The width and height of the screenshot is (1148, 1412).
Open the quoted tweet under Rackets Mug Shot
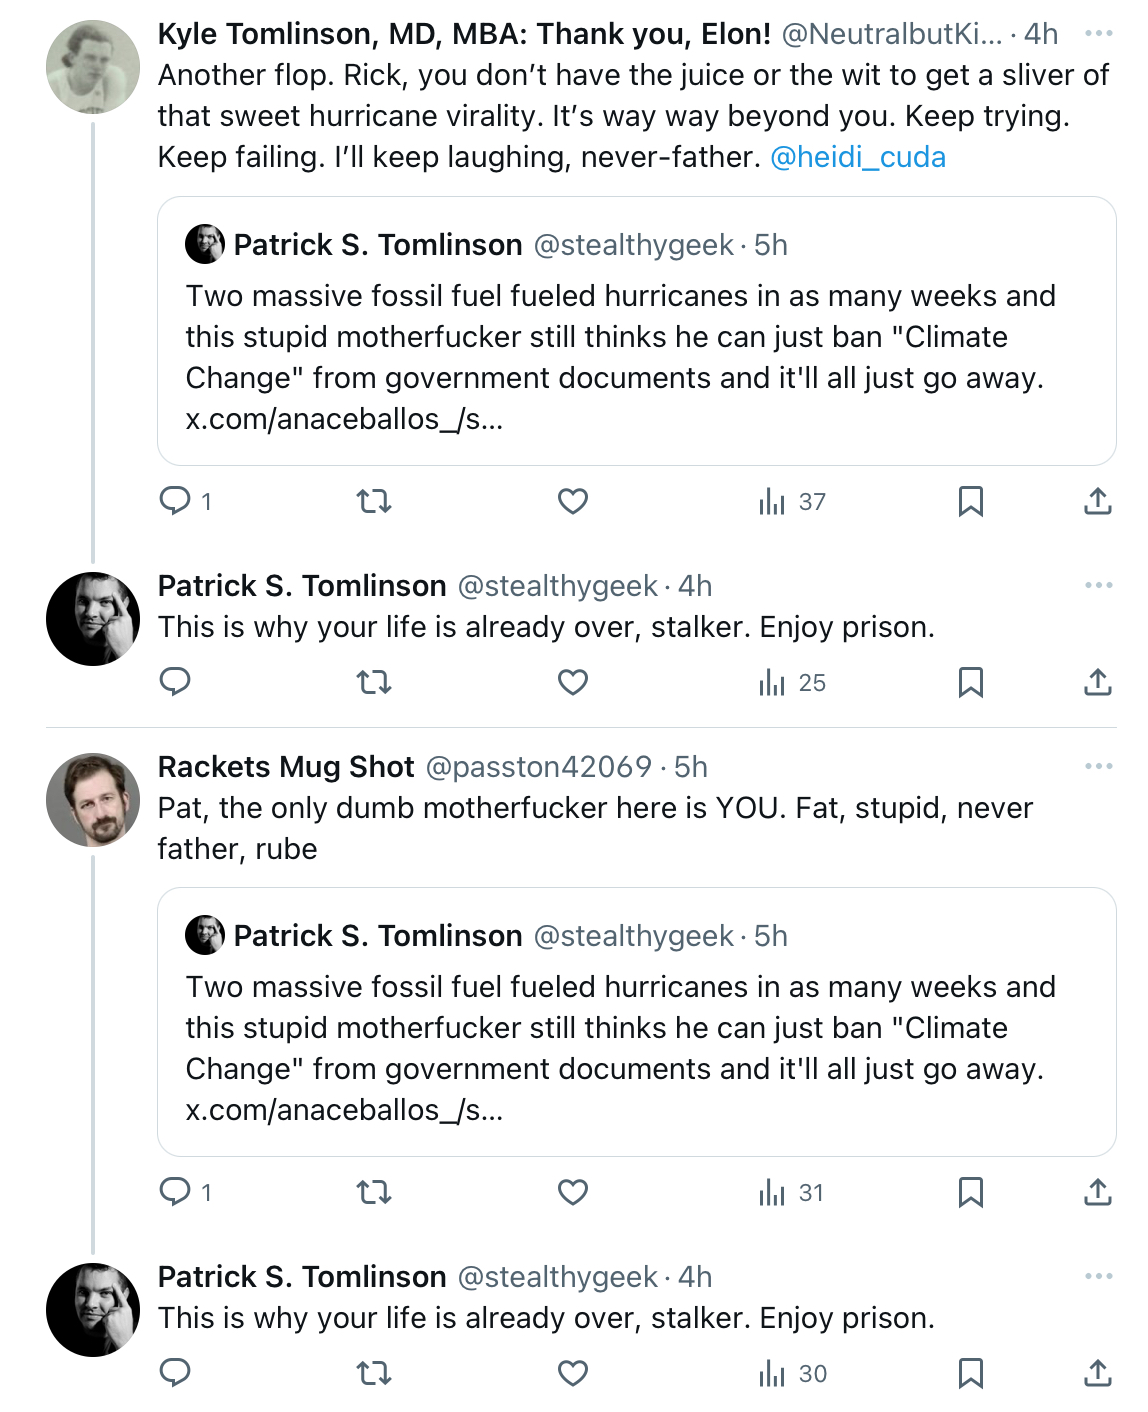pos(637,1022)
